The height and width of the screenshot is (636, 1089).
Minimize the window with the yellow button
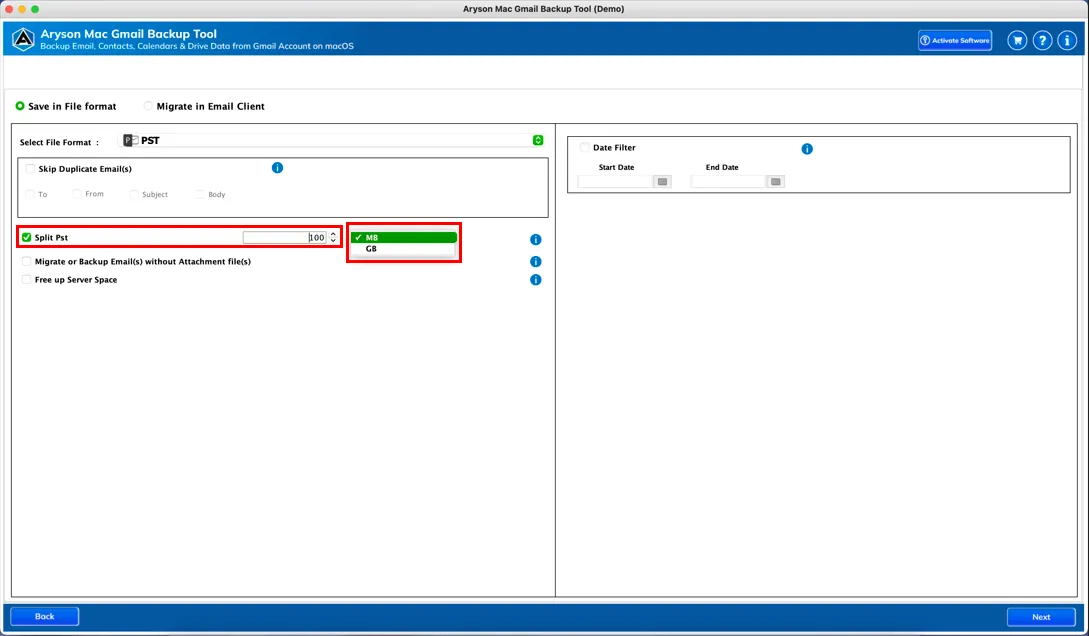click(22, 9)
